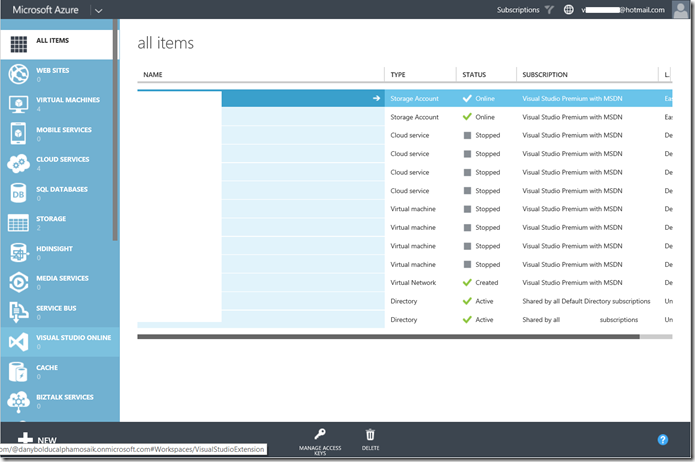Expand the Microsoft Azure header chevron
Viewport: 695px width, 462px height.
pos(98,11)
